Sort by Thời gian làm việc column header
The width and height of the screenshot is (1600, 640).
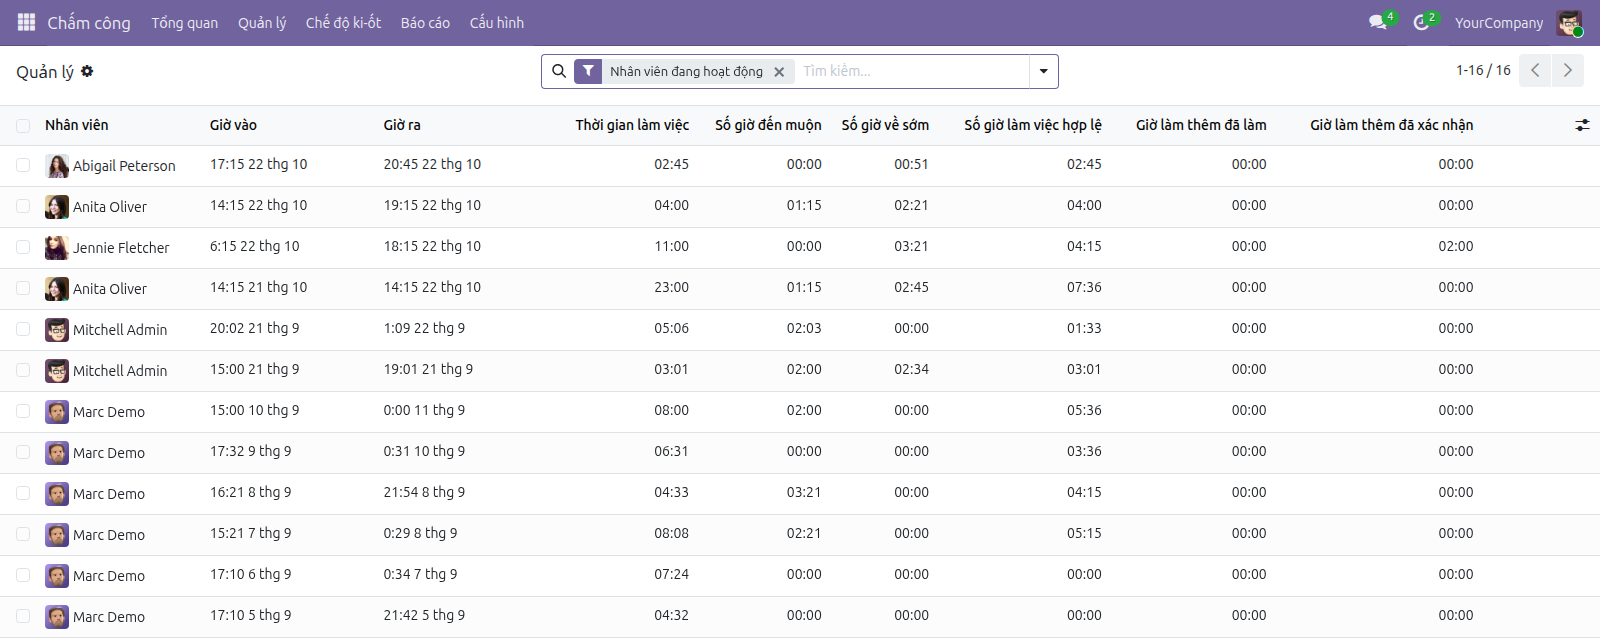(632, 125)
